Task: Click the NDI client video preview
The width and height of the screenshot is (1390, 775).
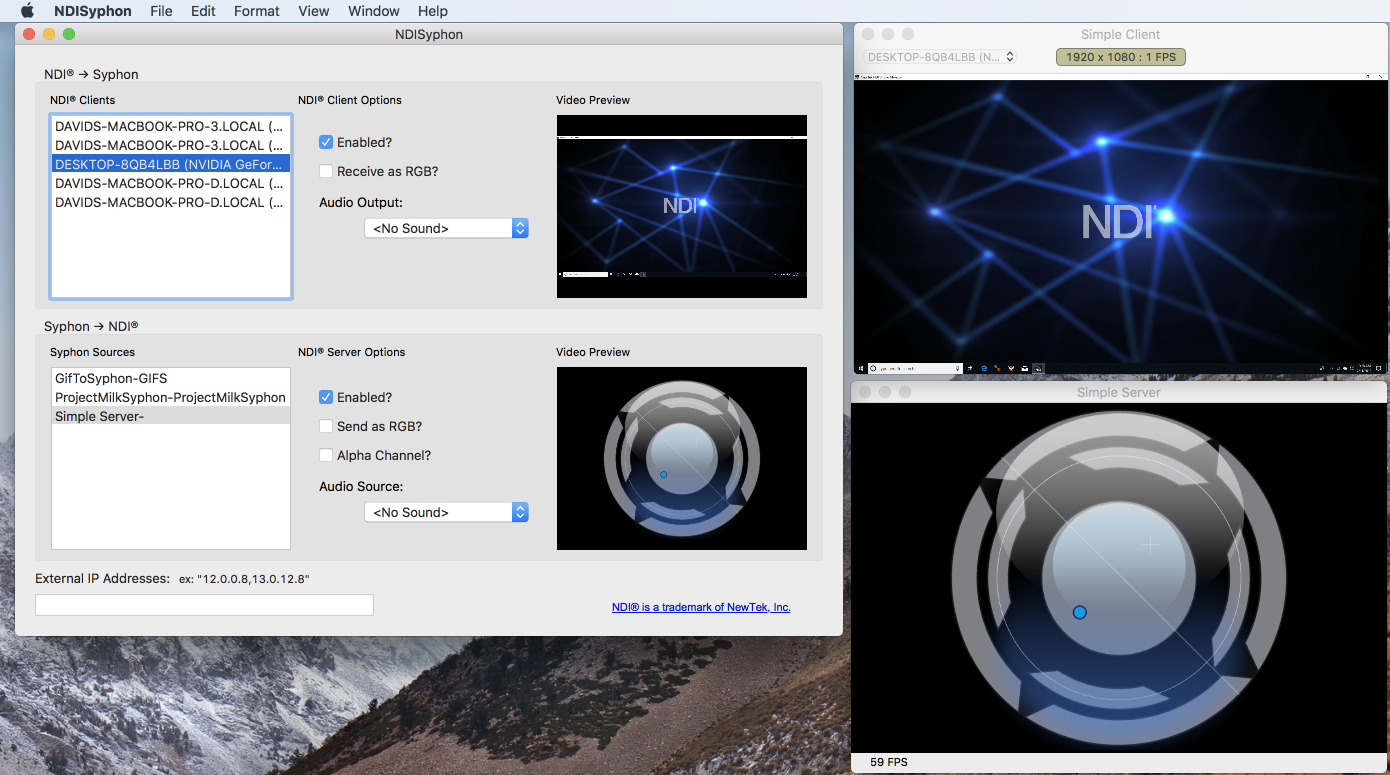Action: click(x=682, y=206)
